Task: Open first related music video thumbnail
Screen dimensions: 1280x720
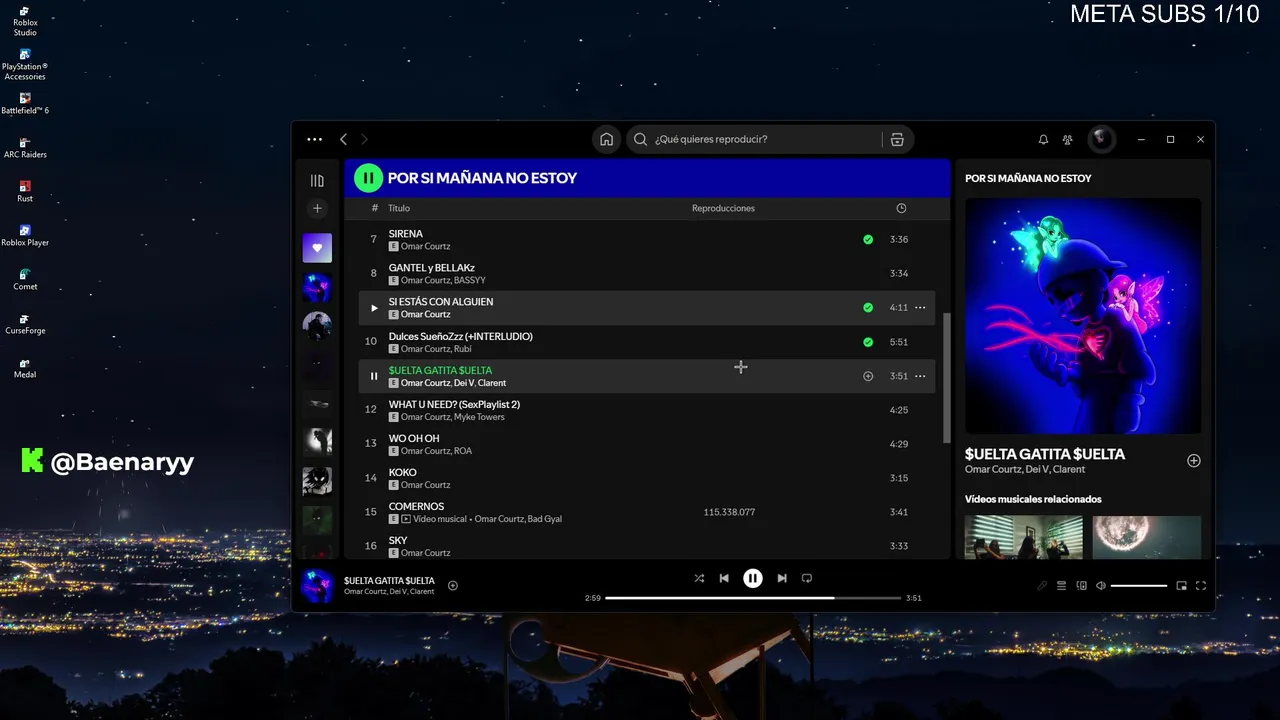Action: [1024, 537]
